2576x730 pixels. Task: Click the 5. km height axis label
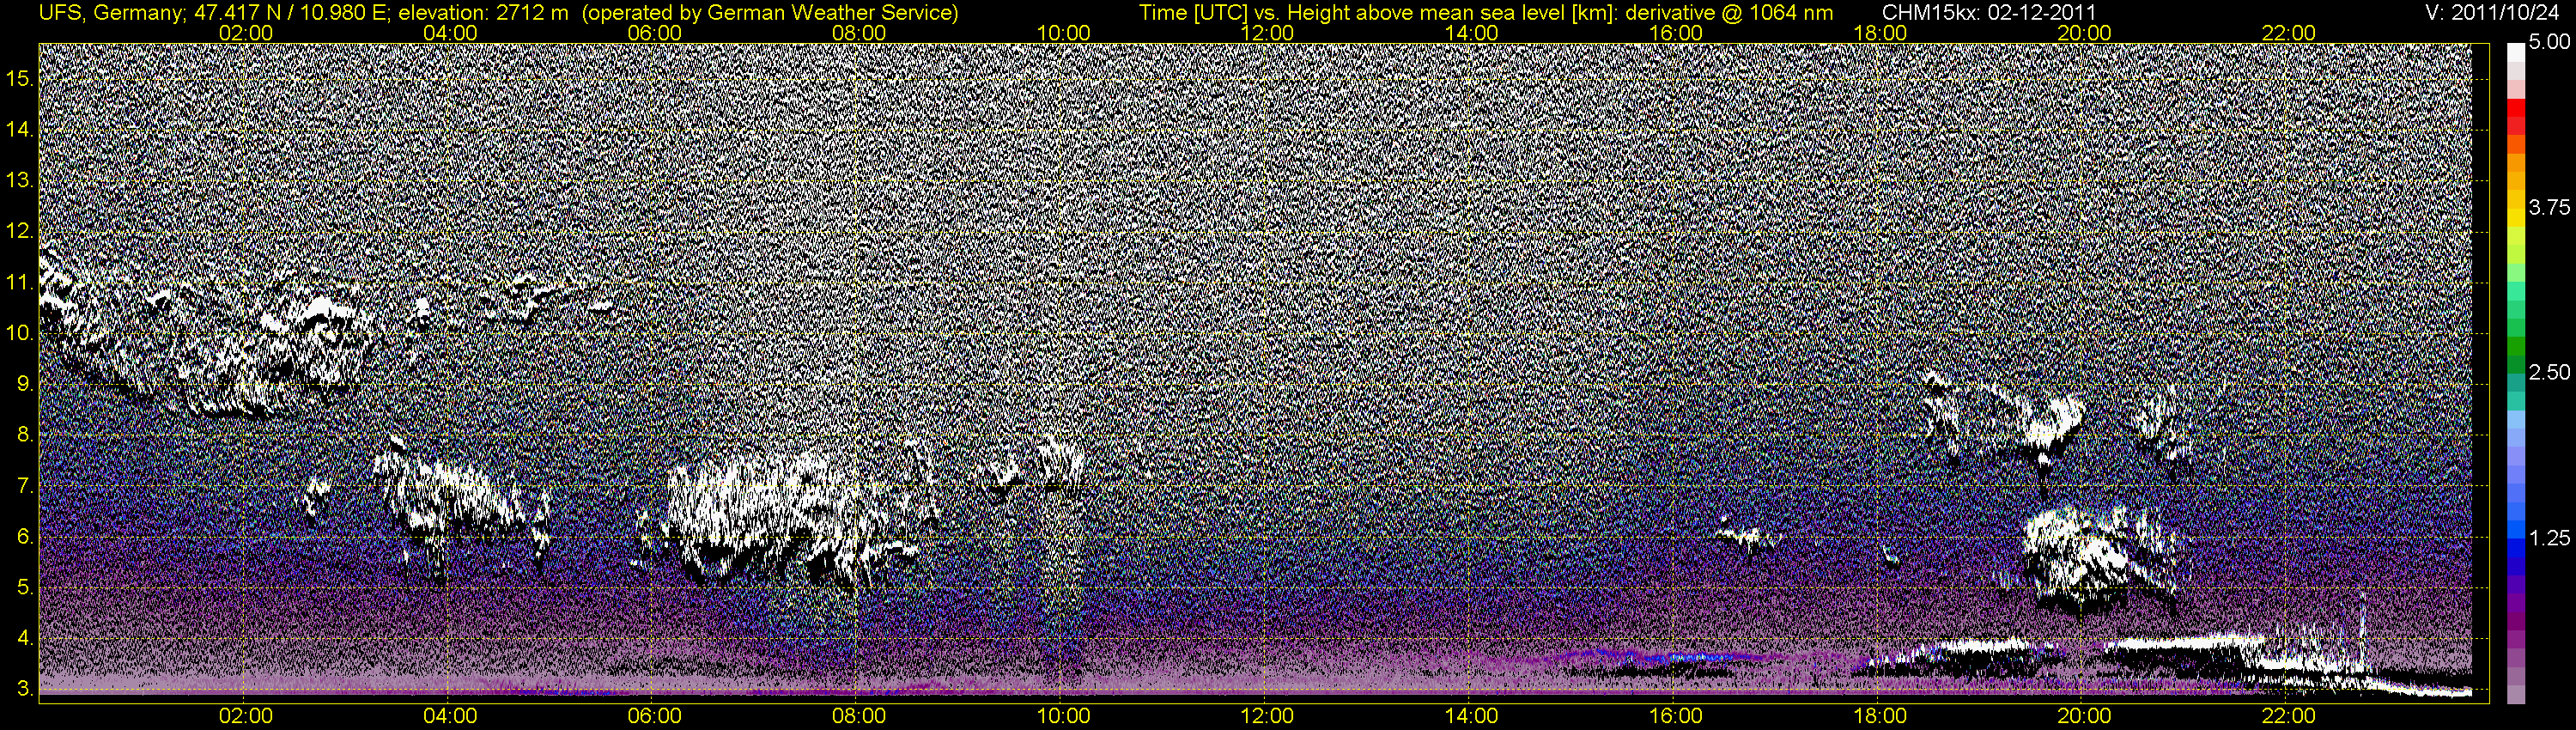[25, 588]
